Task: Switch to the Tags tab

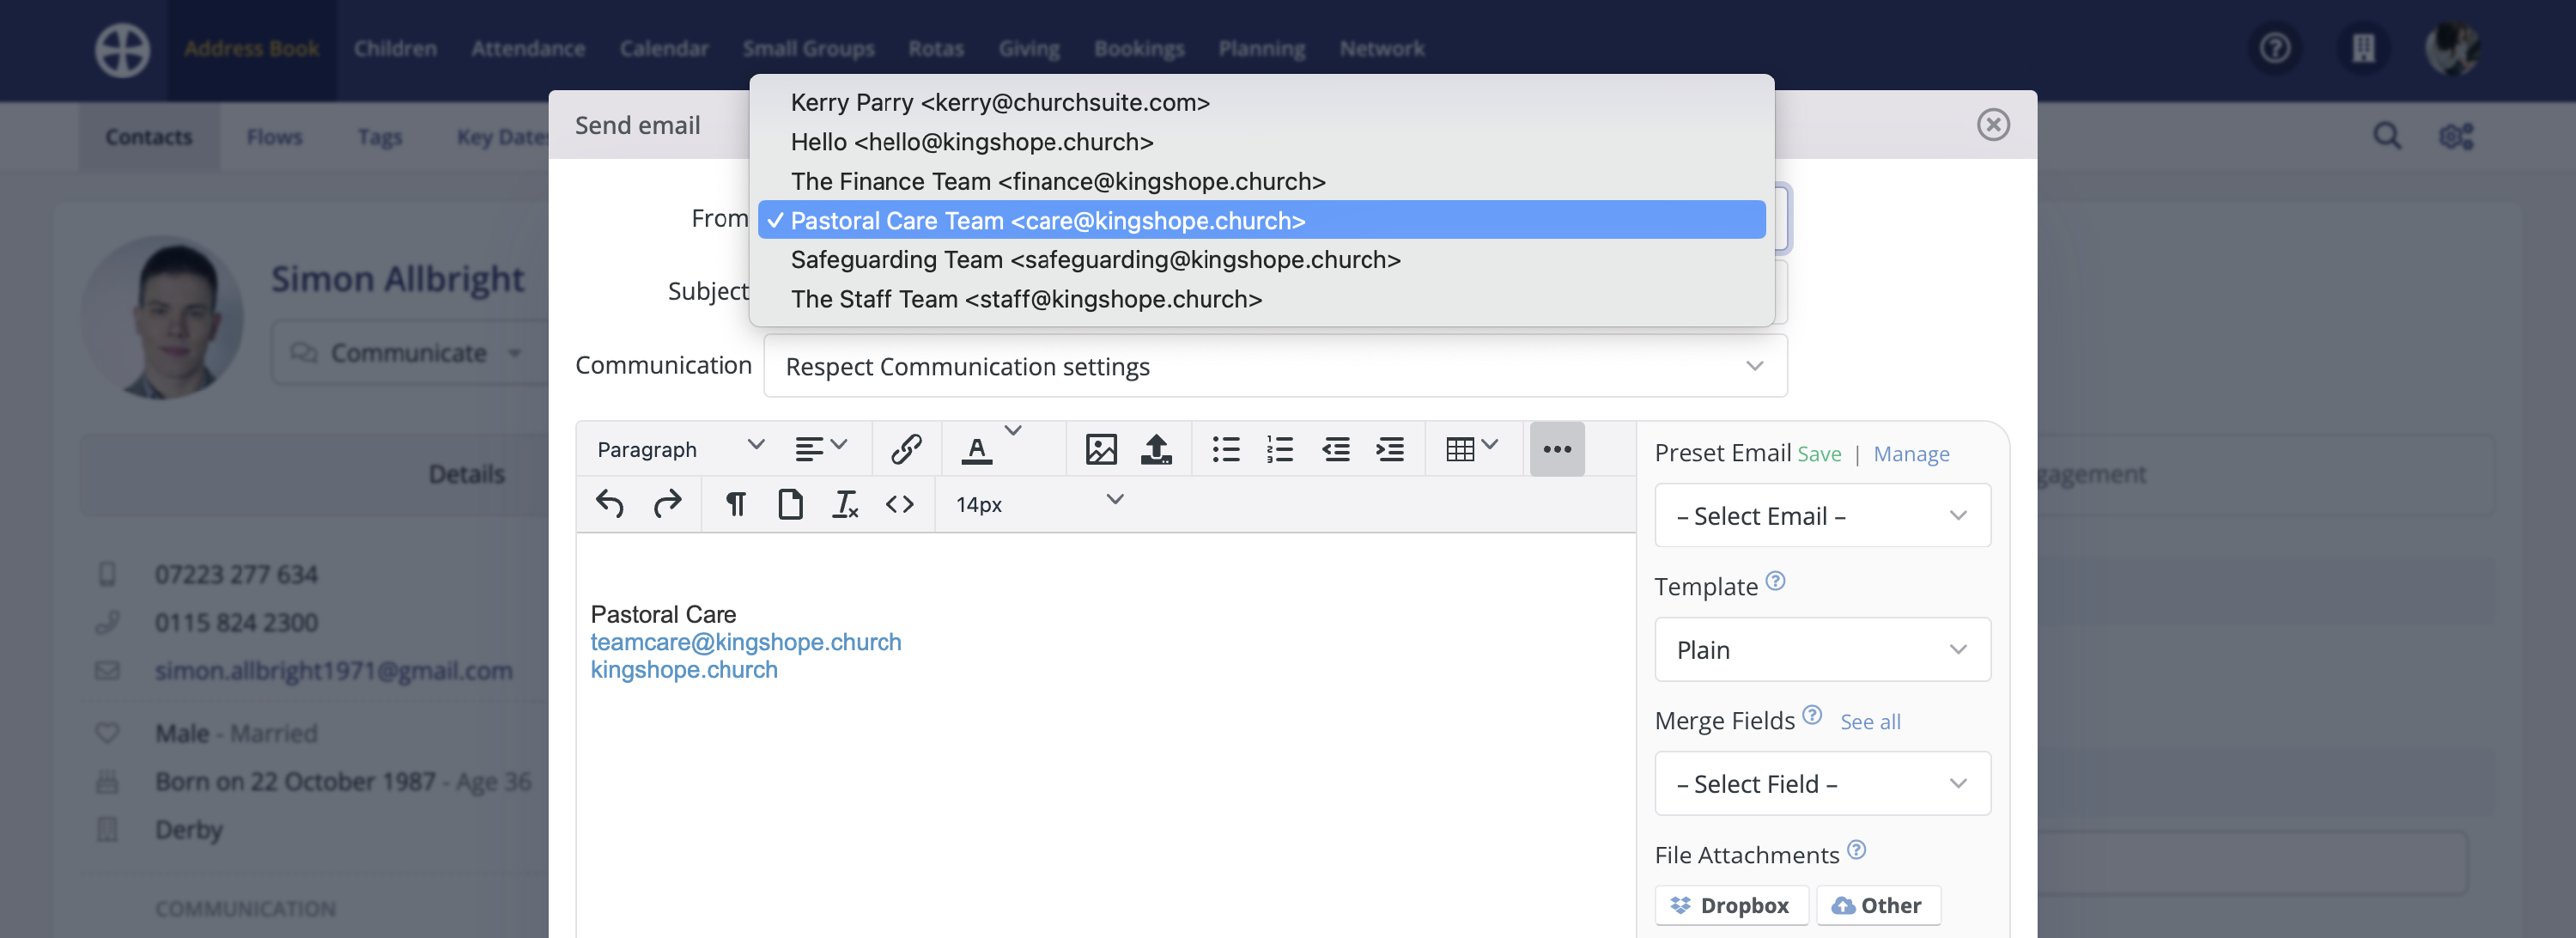Action: click(380, 136)
